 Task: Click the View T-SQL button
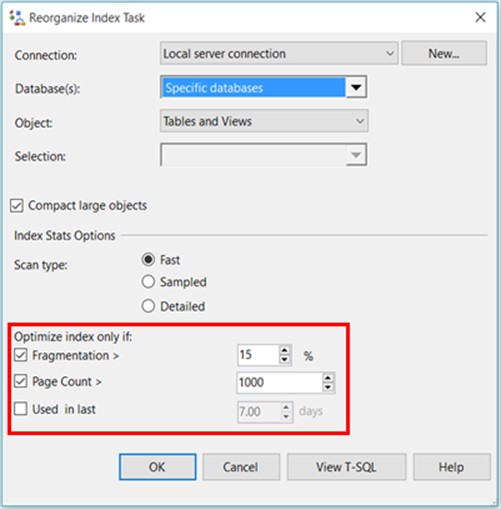click(x=346, y=467)
